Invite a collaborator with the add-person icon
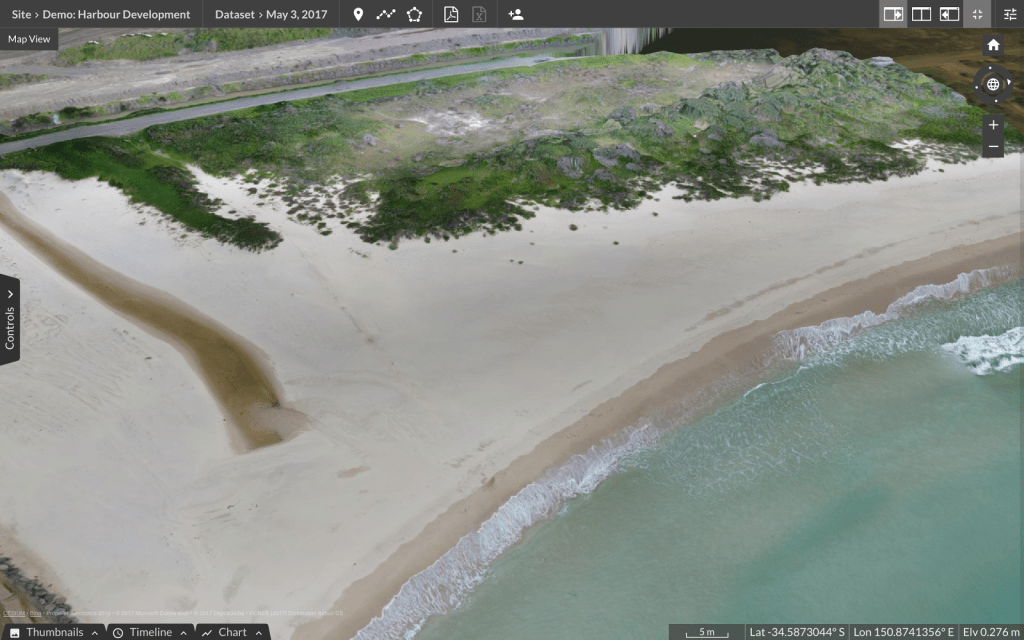The height and width of the screenshot is (640, 1024). click(x=517, y=14)
